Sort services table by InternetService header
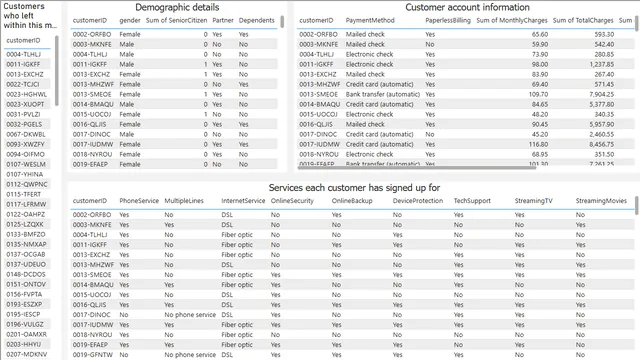The image size is (640, 360). (243, 201)
